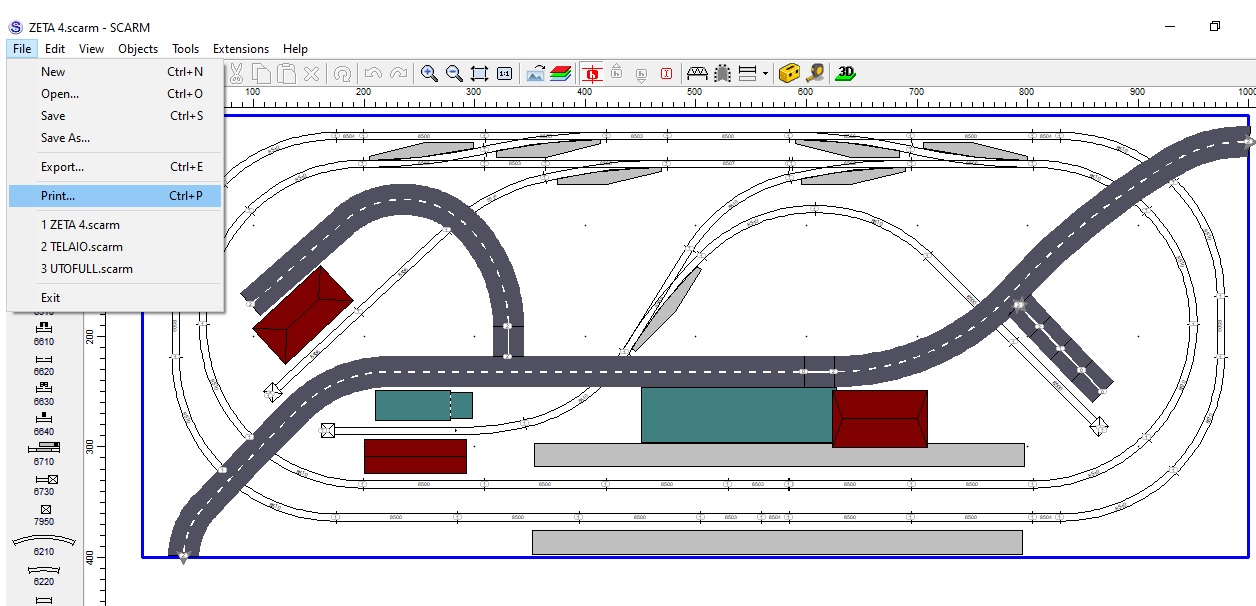Select curved track 6210 in library
The height and width of the screenshot is (606, 1256).
(x=44, y=543)
